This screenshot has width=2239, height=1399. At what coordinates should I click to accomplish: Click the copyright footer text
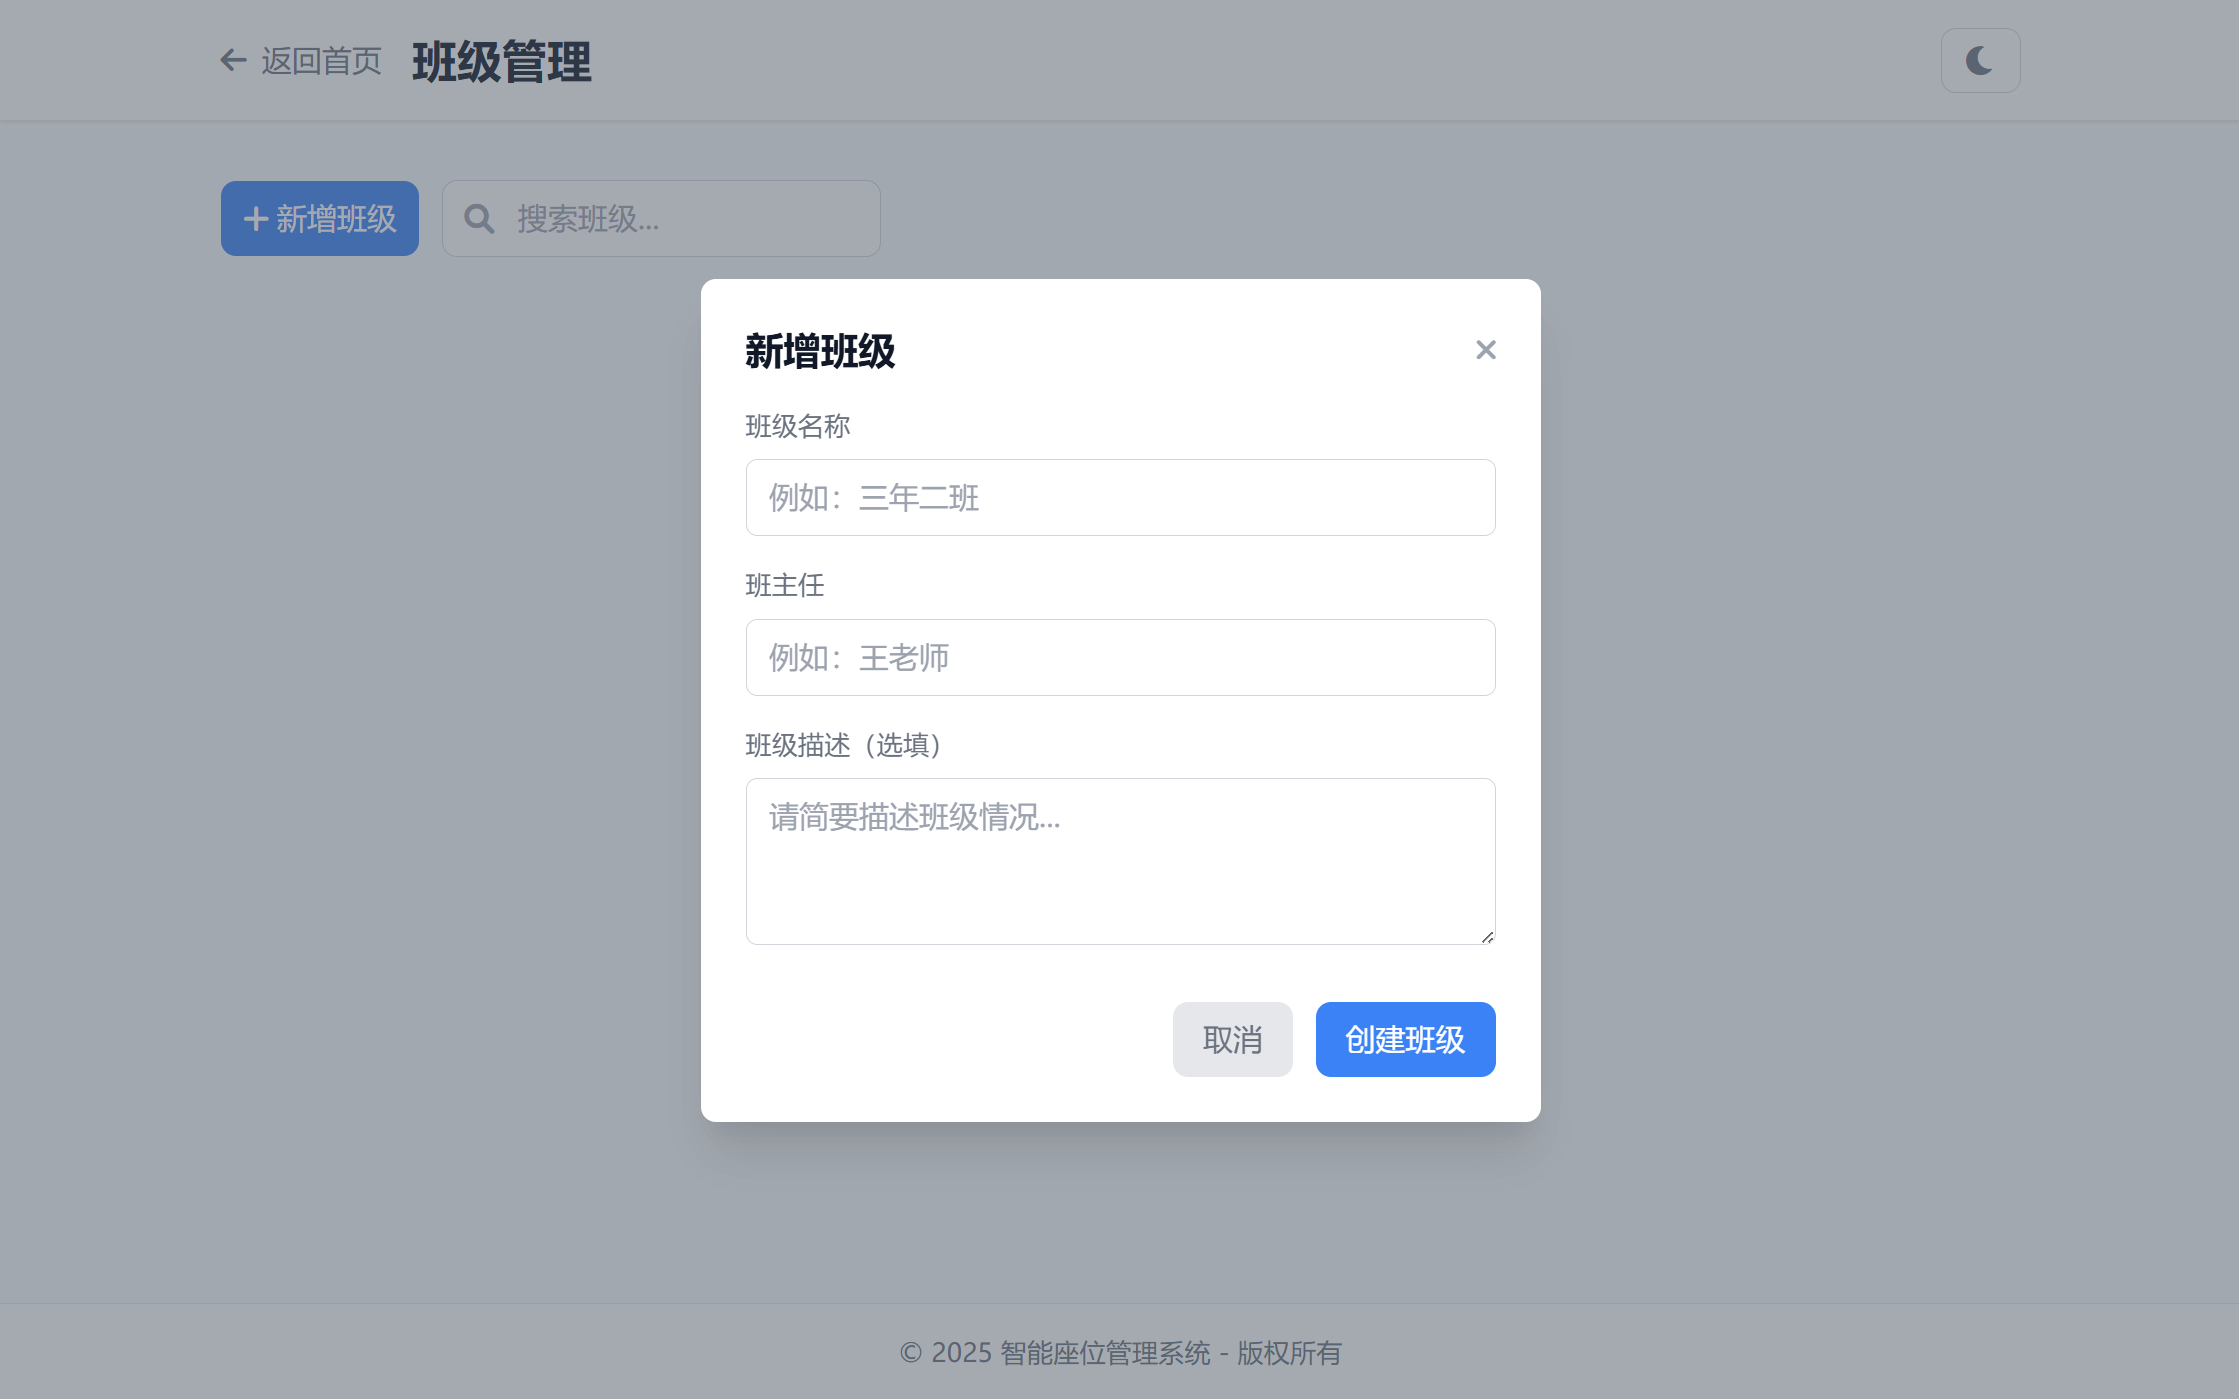coord(1119,1353)
